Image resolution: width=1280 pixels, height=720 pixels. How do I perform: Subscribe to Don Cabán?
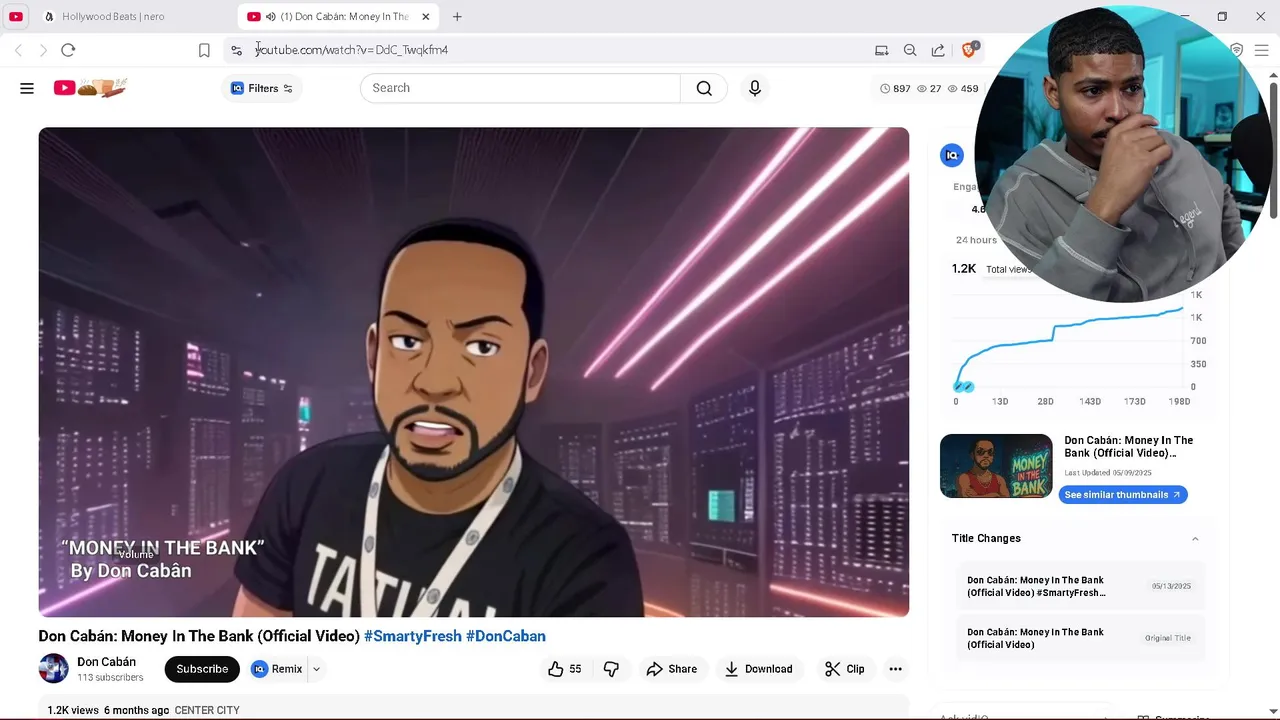click(202, 669)
